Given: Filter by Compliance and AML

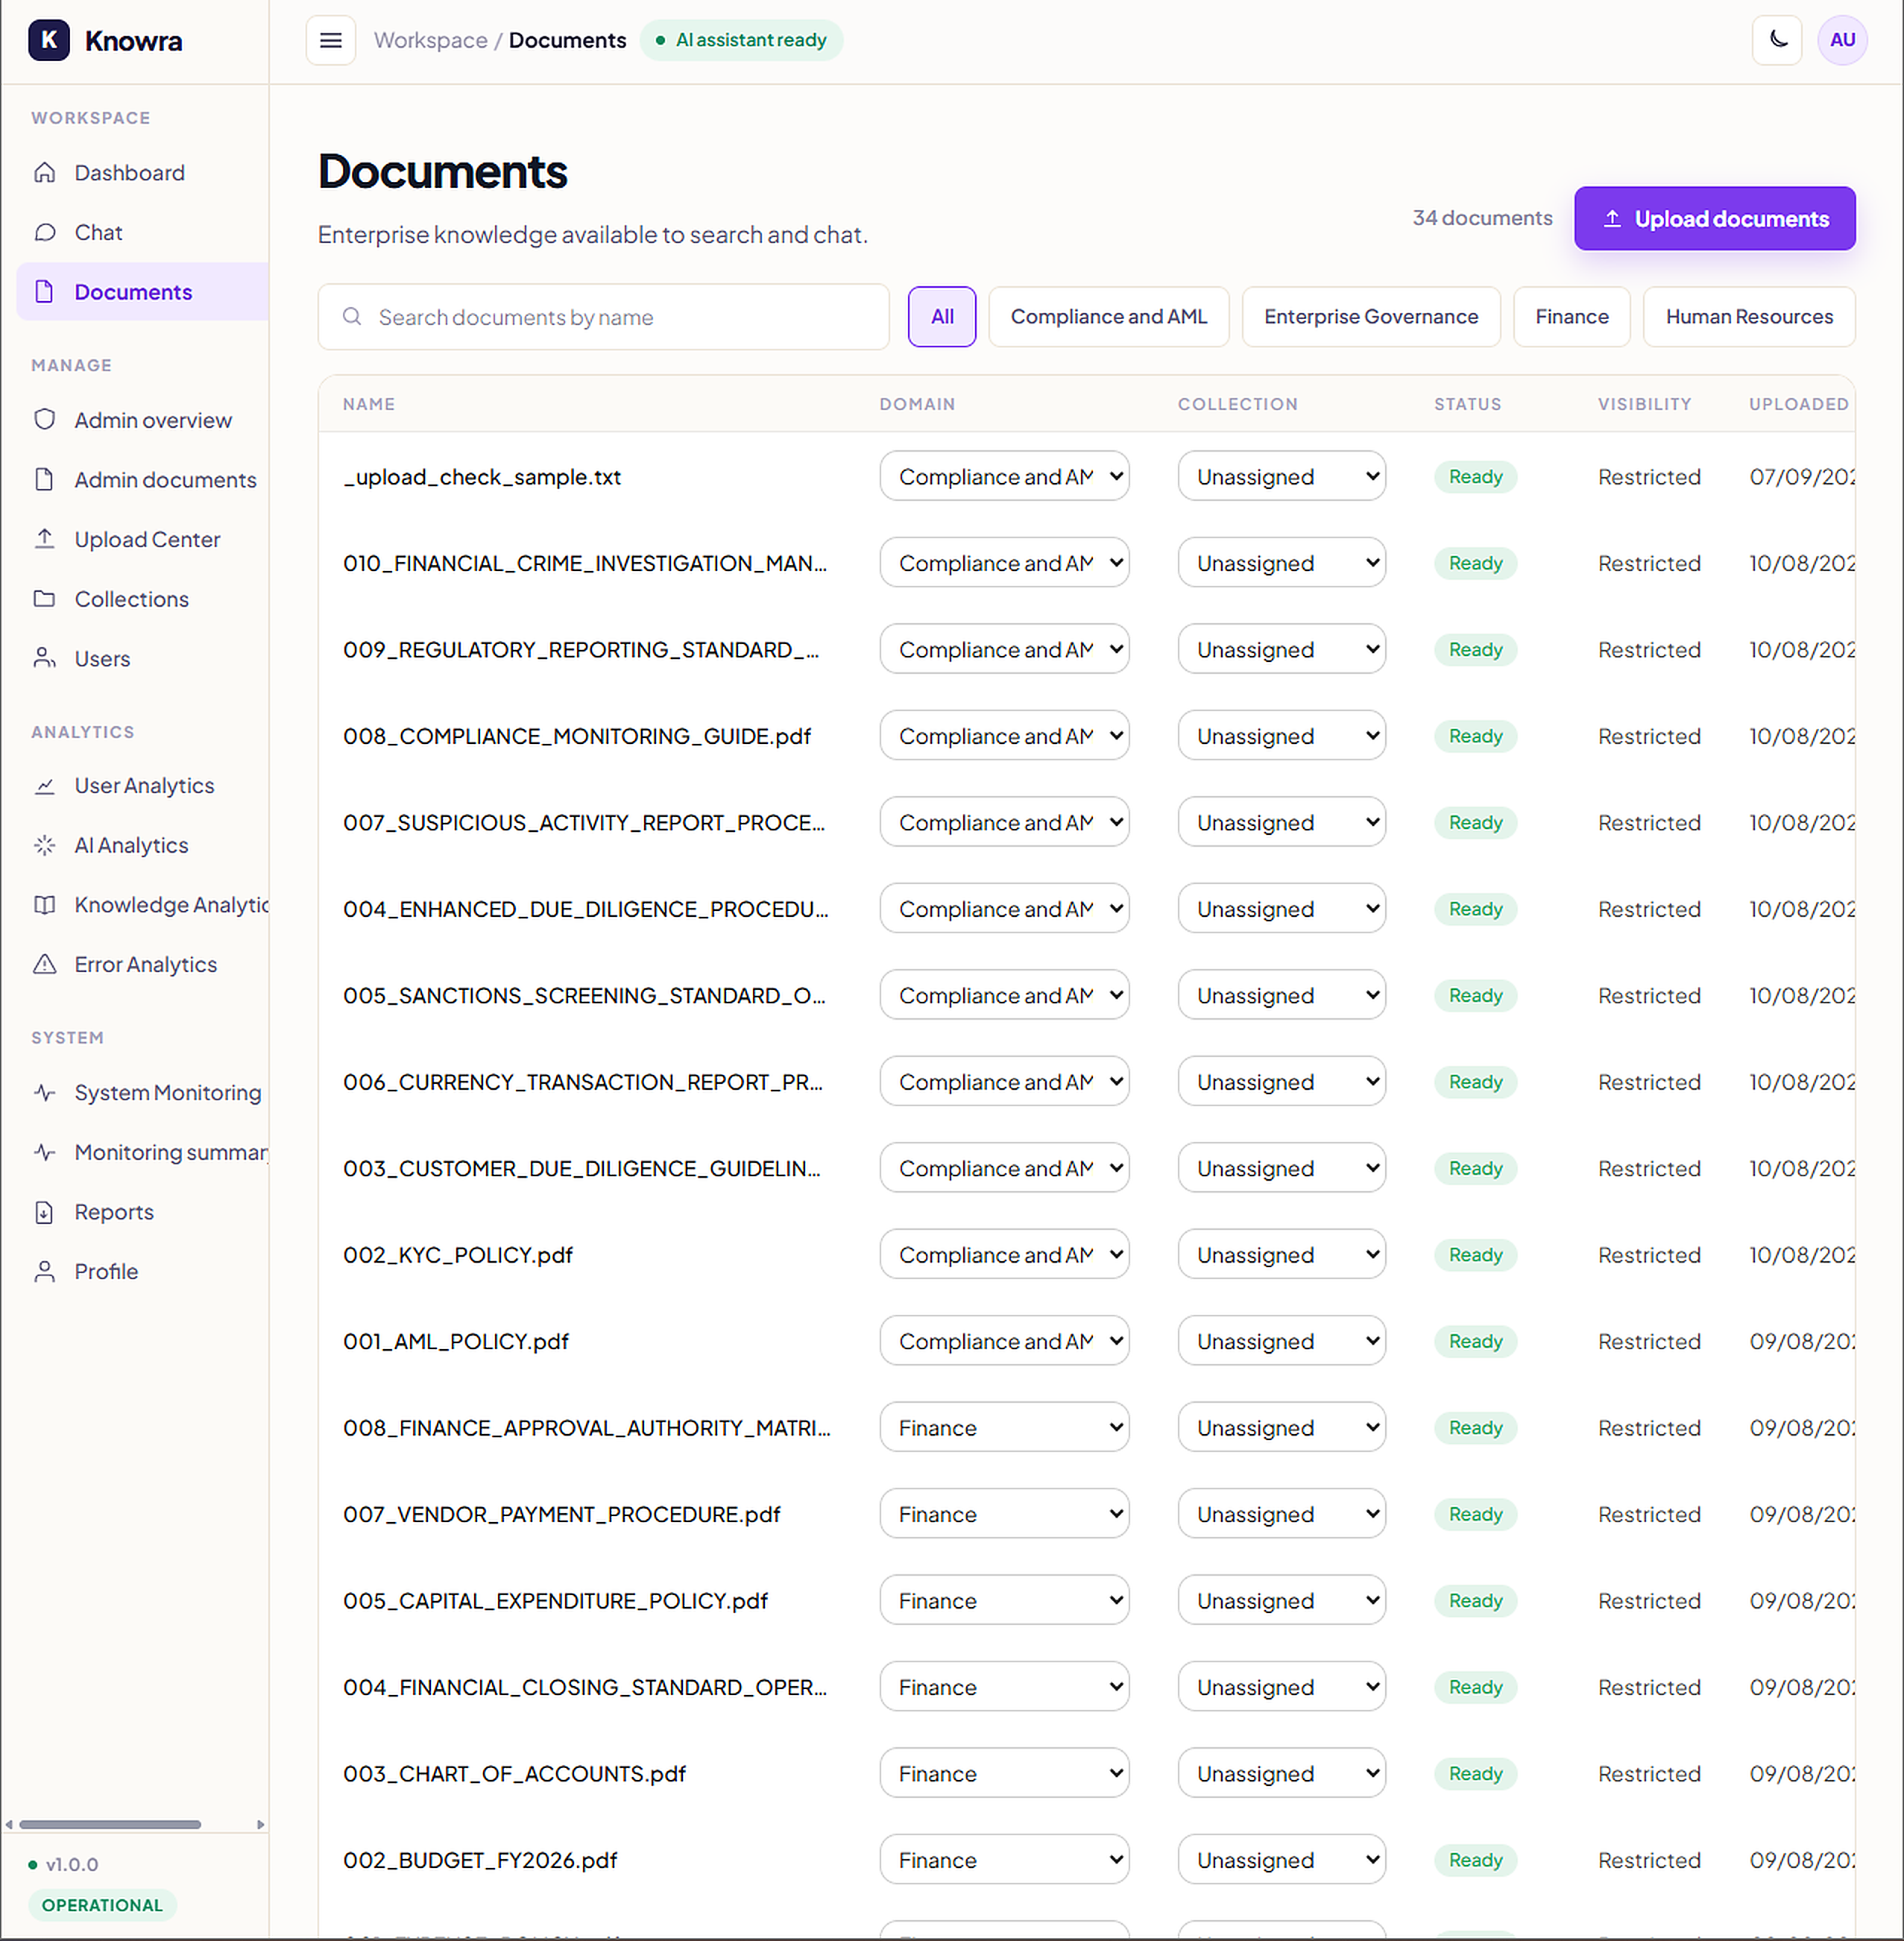Looking at the screenshot, I should click(x=1108, y=317).
